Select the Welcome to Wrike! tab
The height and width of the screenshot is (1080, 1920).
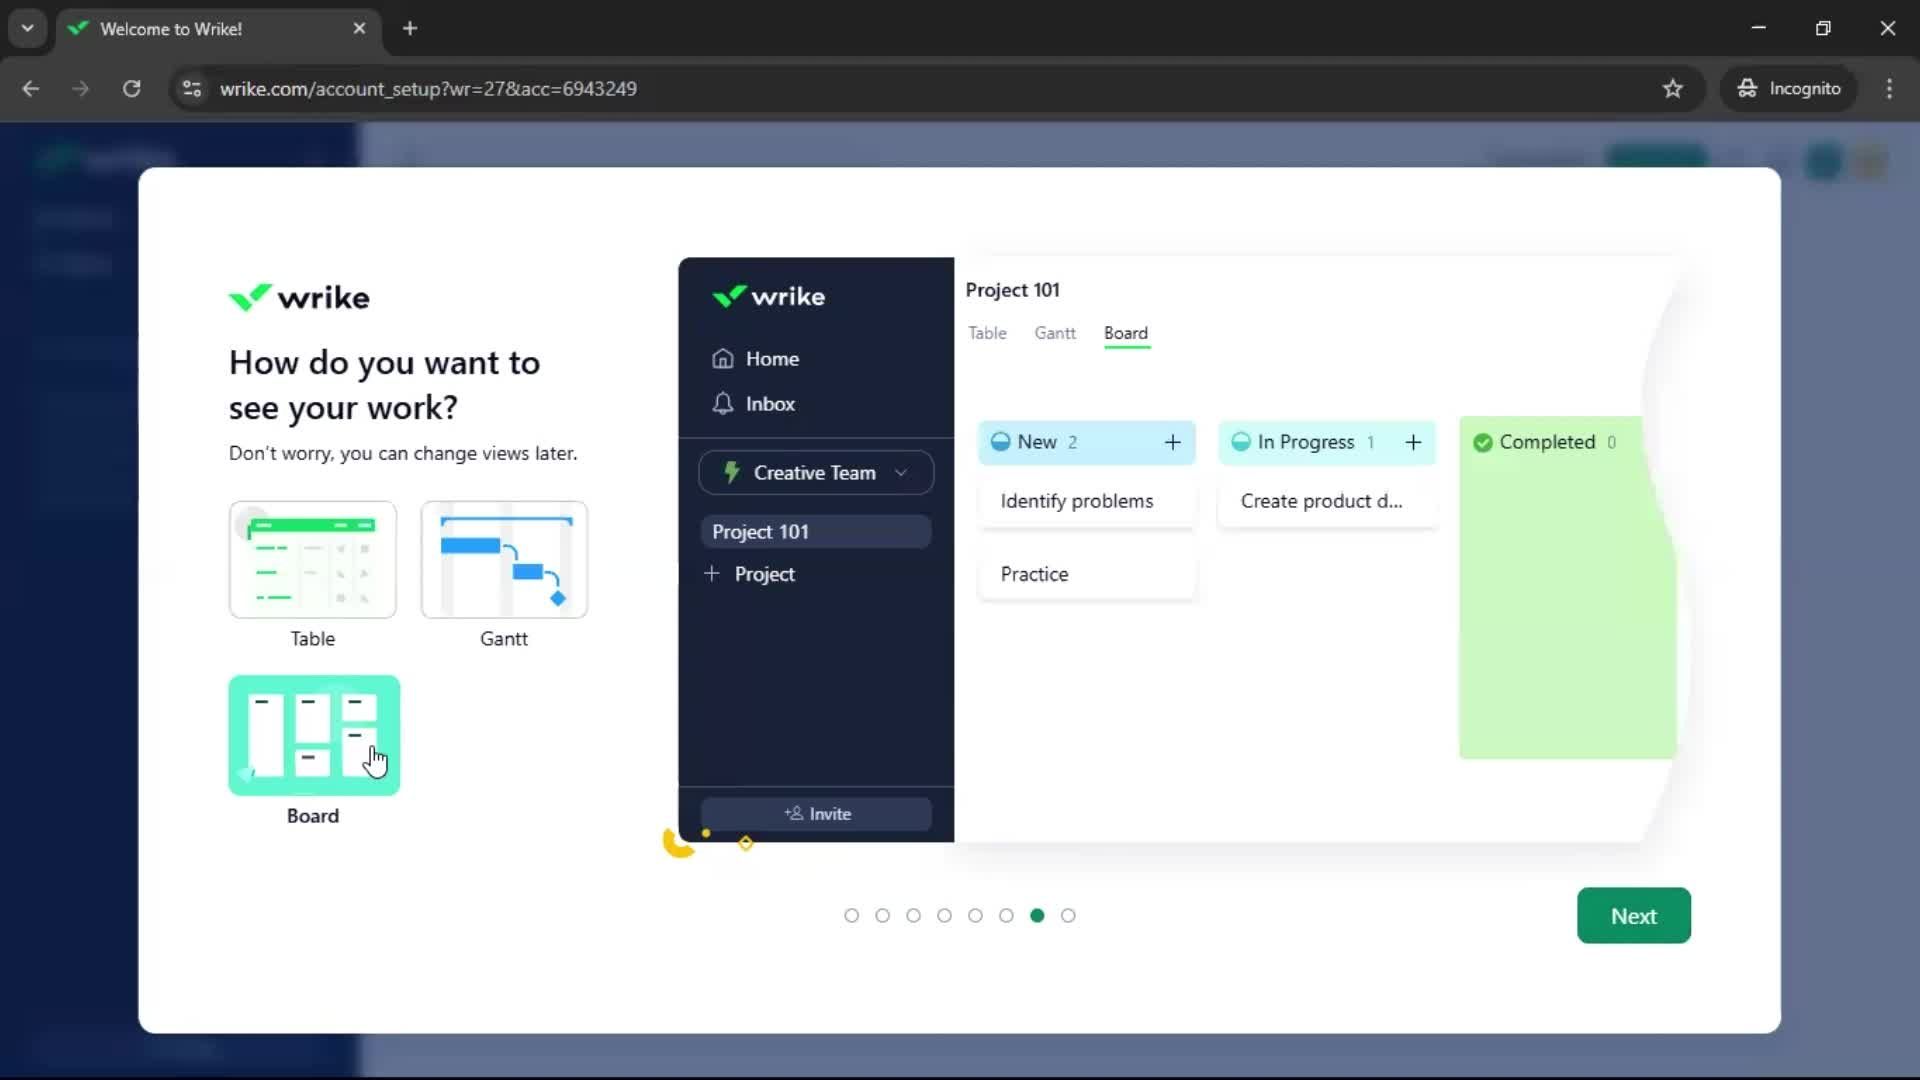point(217,29)
